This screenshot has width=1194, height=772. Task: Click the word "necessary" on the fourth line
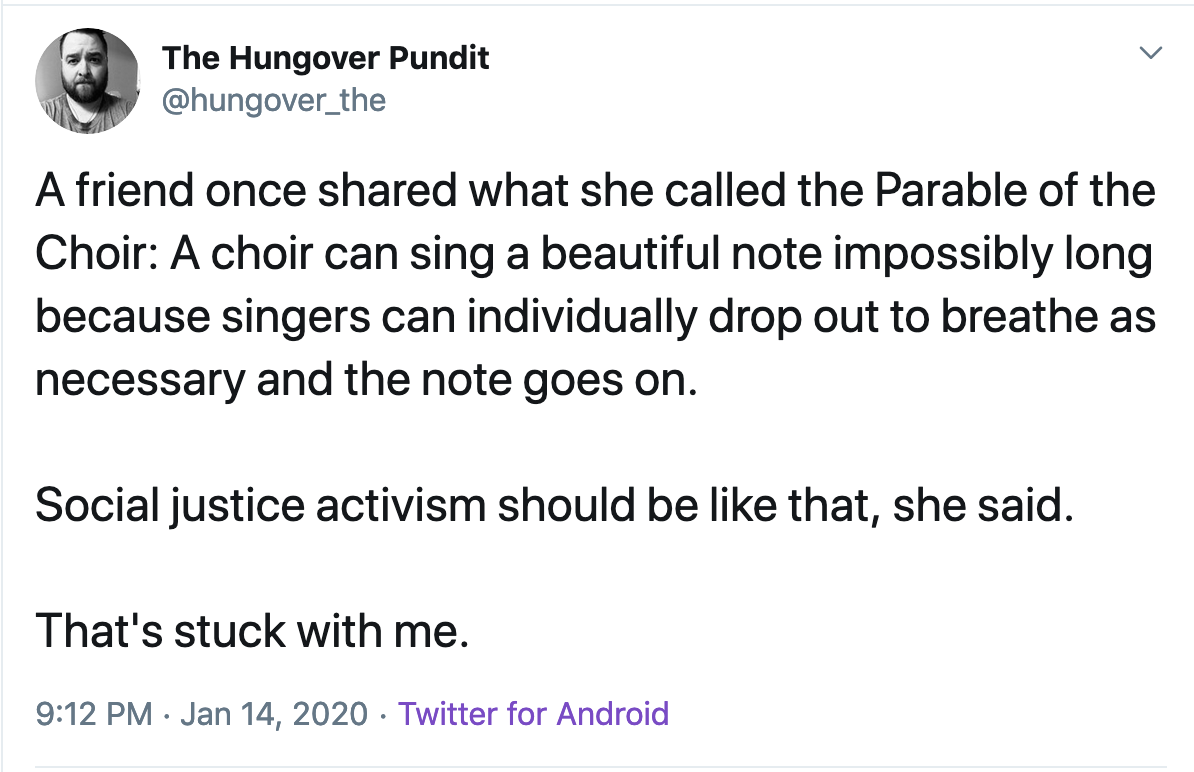pyautogui.click(x=140, y=381)
